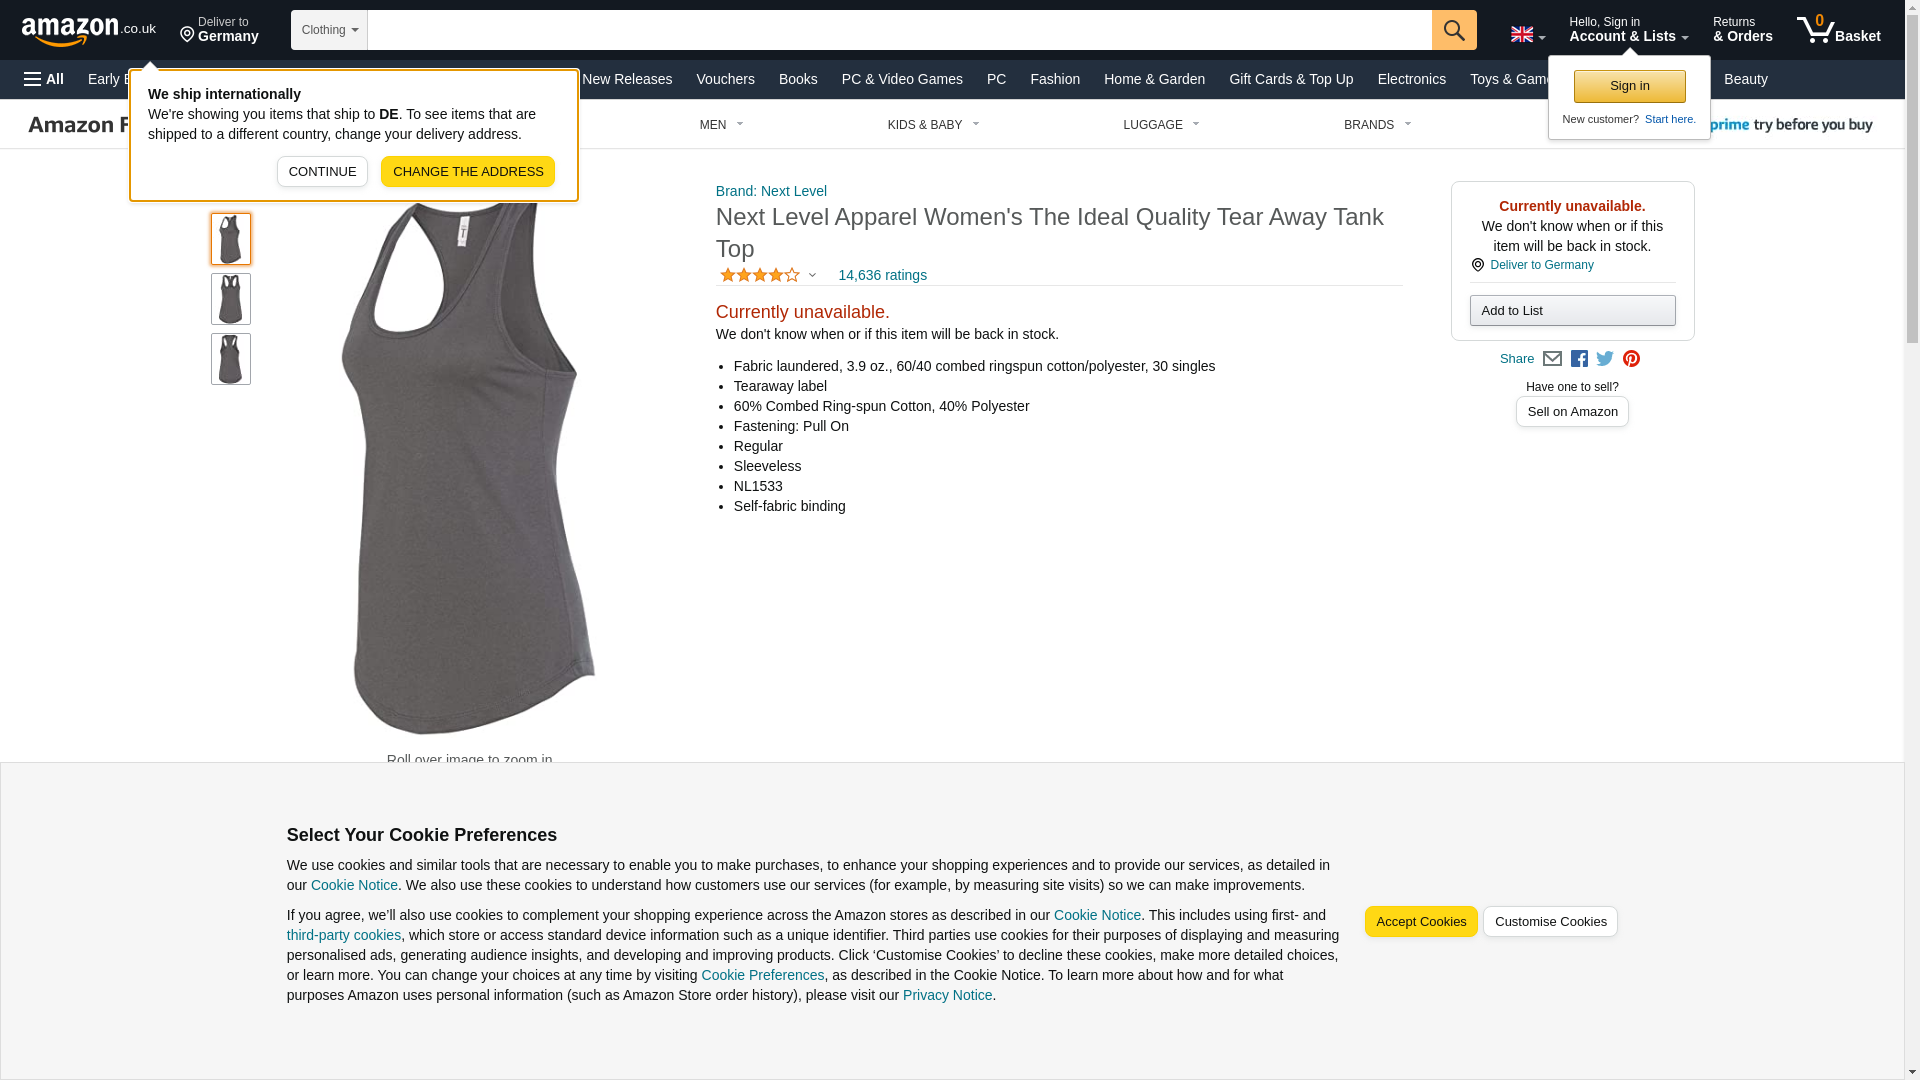Expand the Clothing search category dropdown

tap(329, 30)
